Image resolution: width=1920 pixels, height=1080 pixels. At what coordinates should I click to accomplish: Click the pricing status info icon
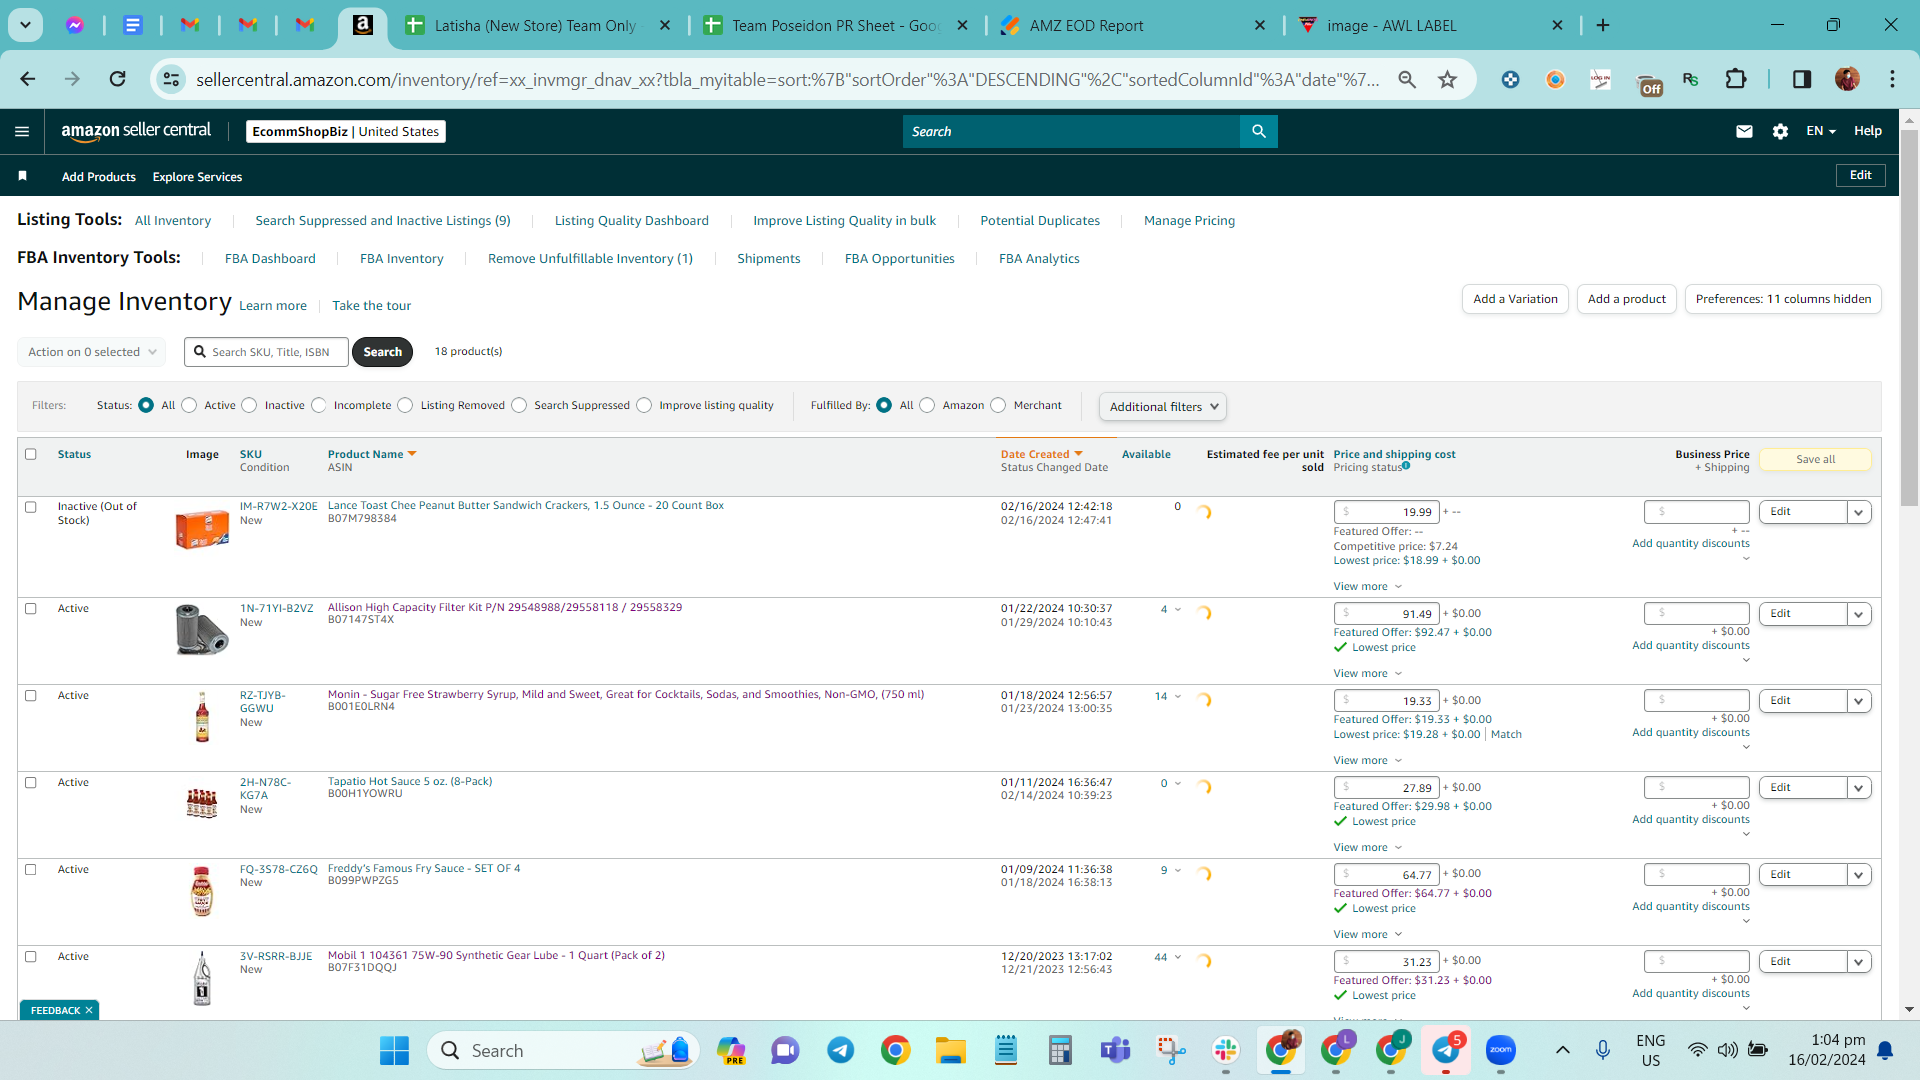[x=1406, y=466]
